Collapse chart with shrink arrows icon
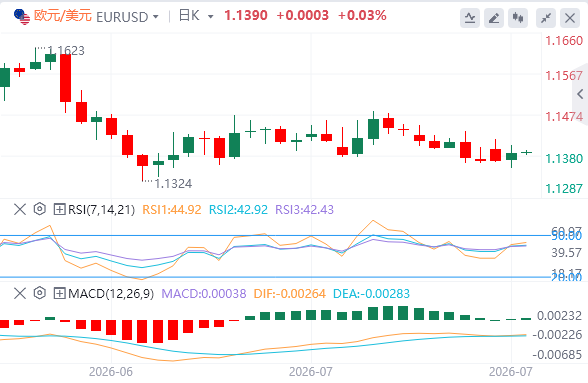The height and width of the screenshot is (383, 588). (546, 18)
